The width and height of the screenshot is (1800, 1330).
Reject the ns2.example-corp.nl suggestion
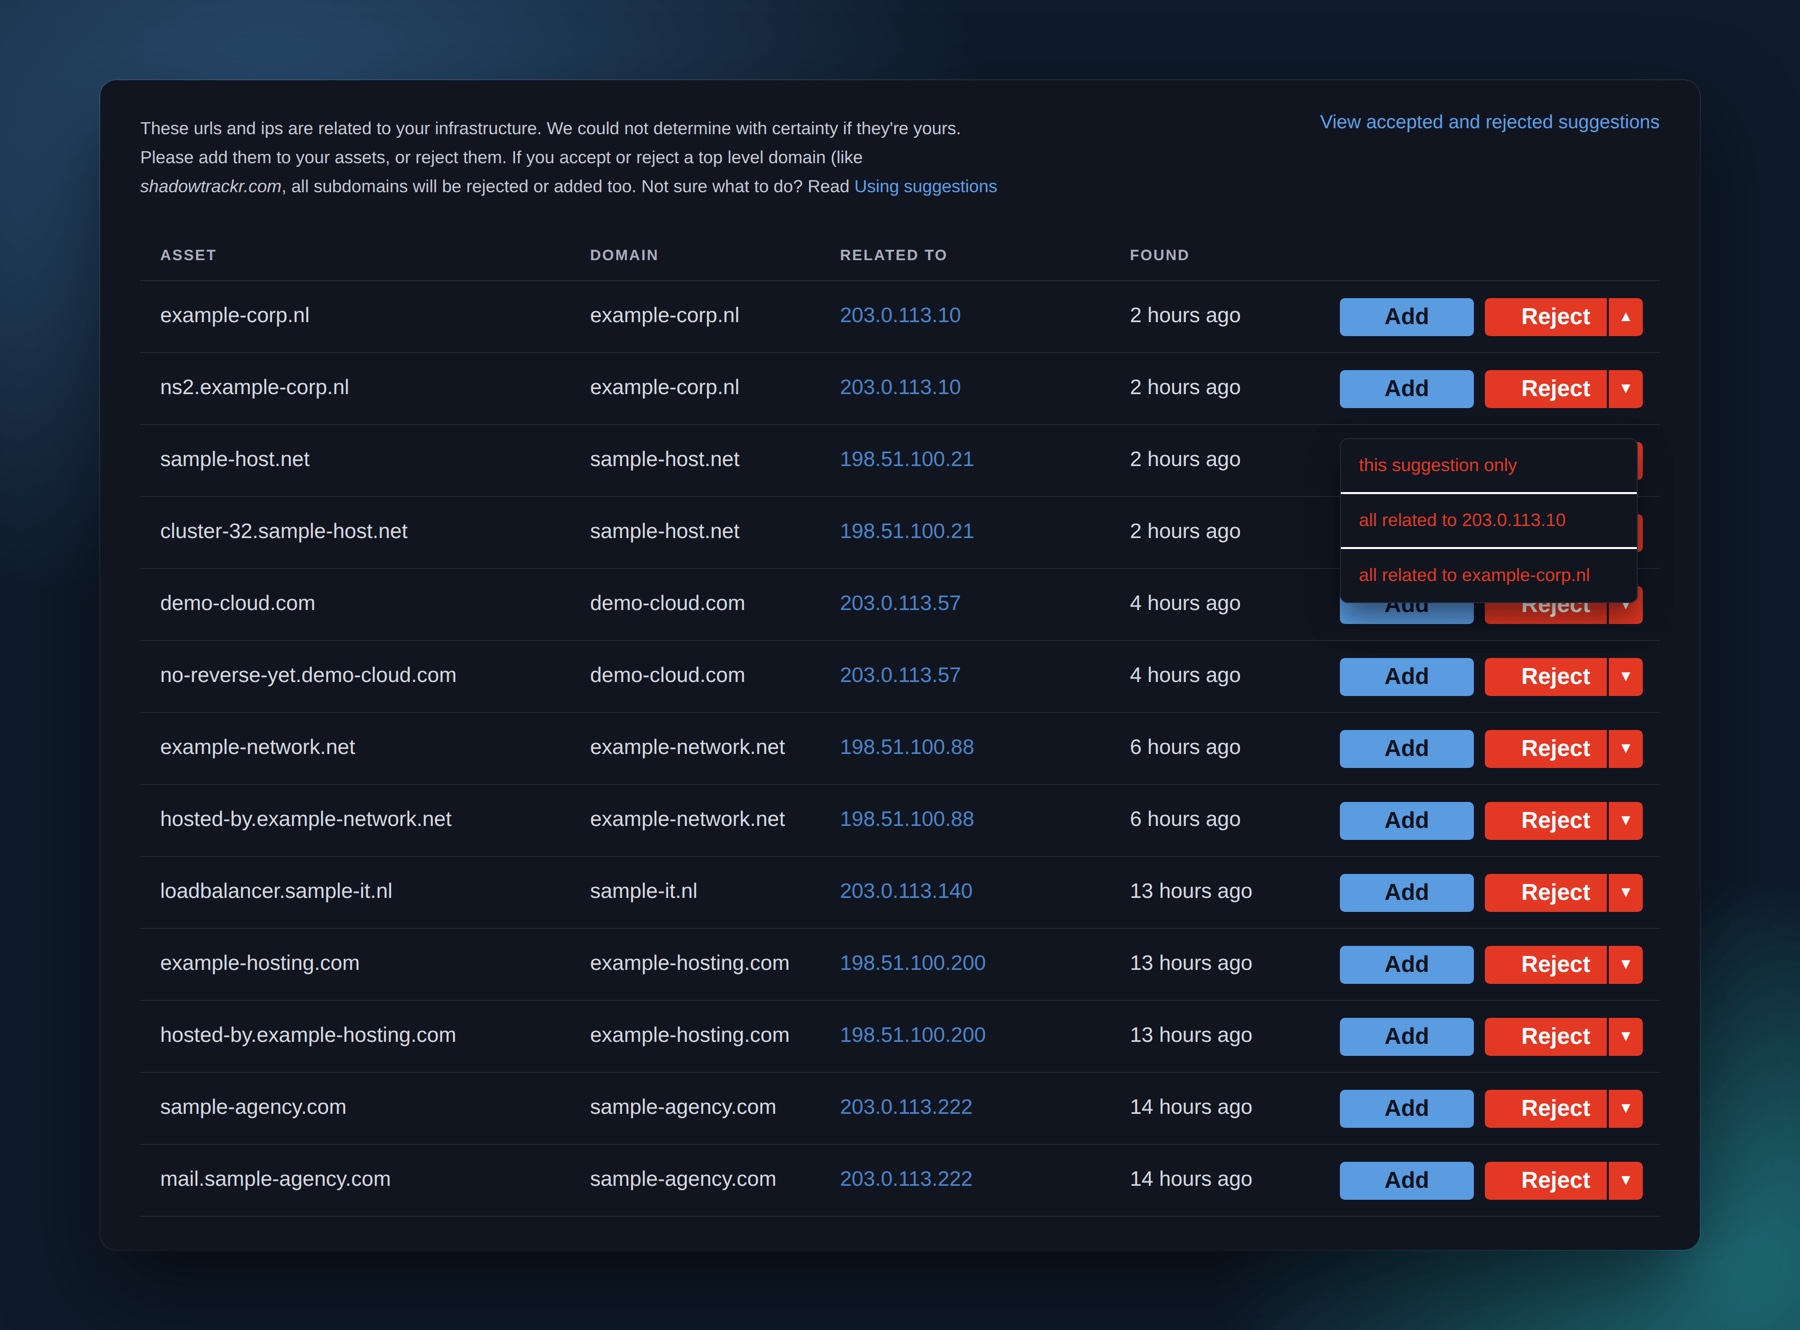coord(1546,389)
